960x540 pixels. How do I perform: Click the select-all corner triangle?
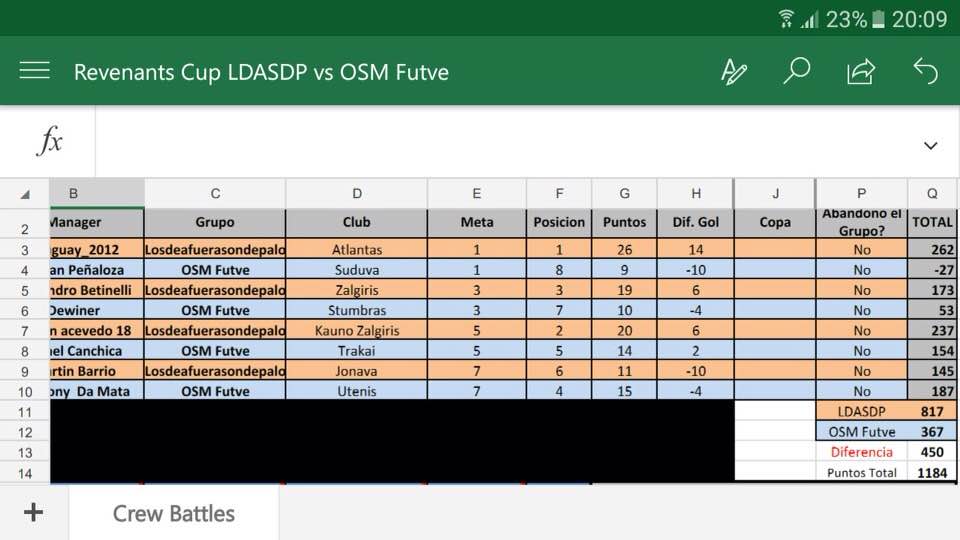[24, 194]
